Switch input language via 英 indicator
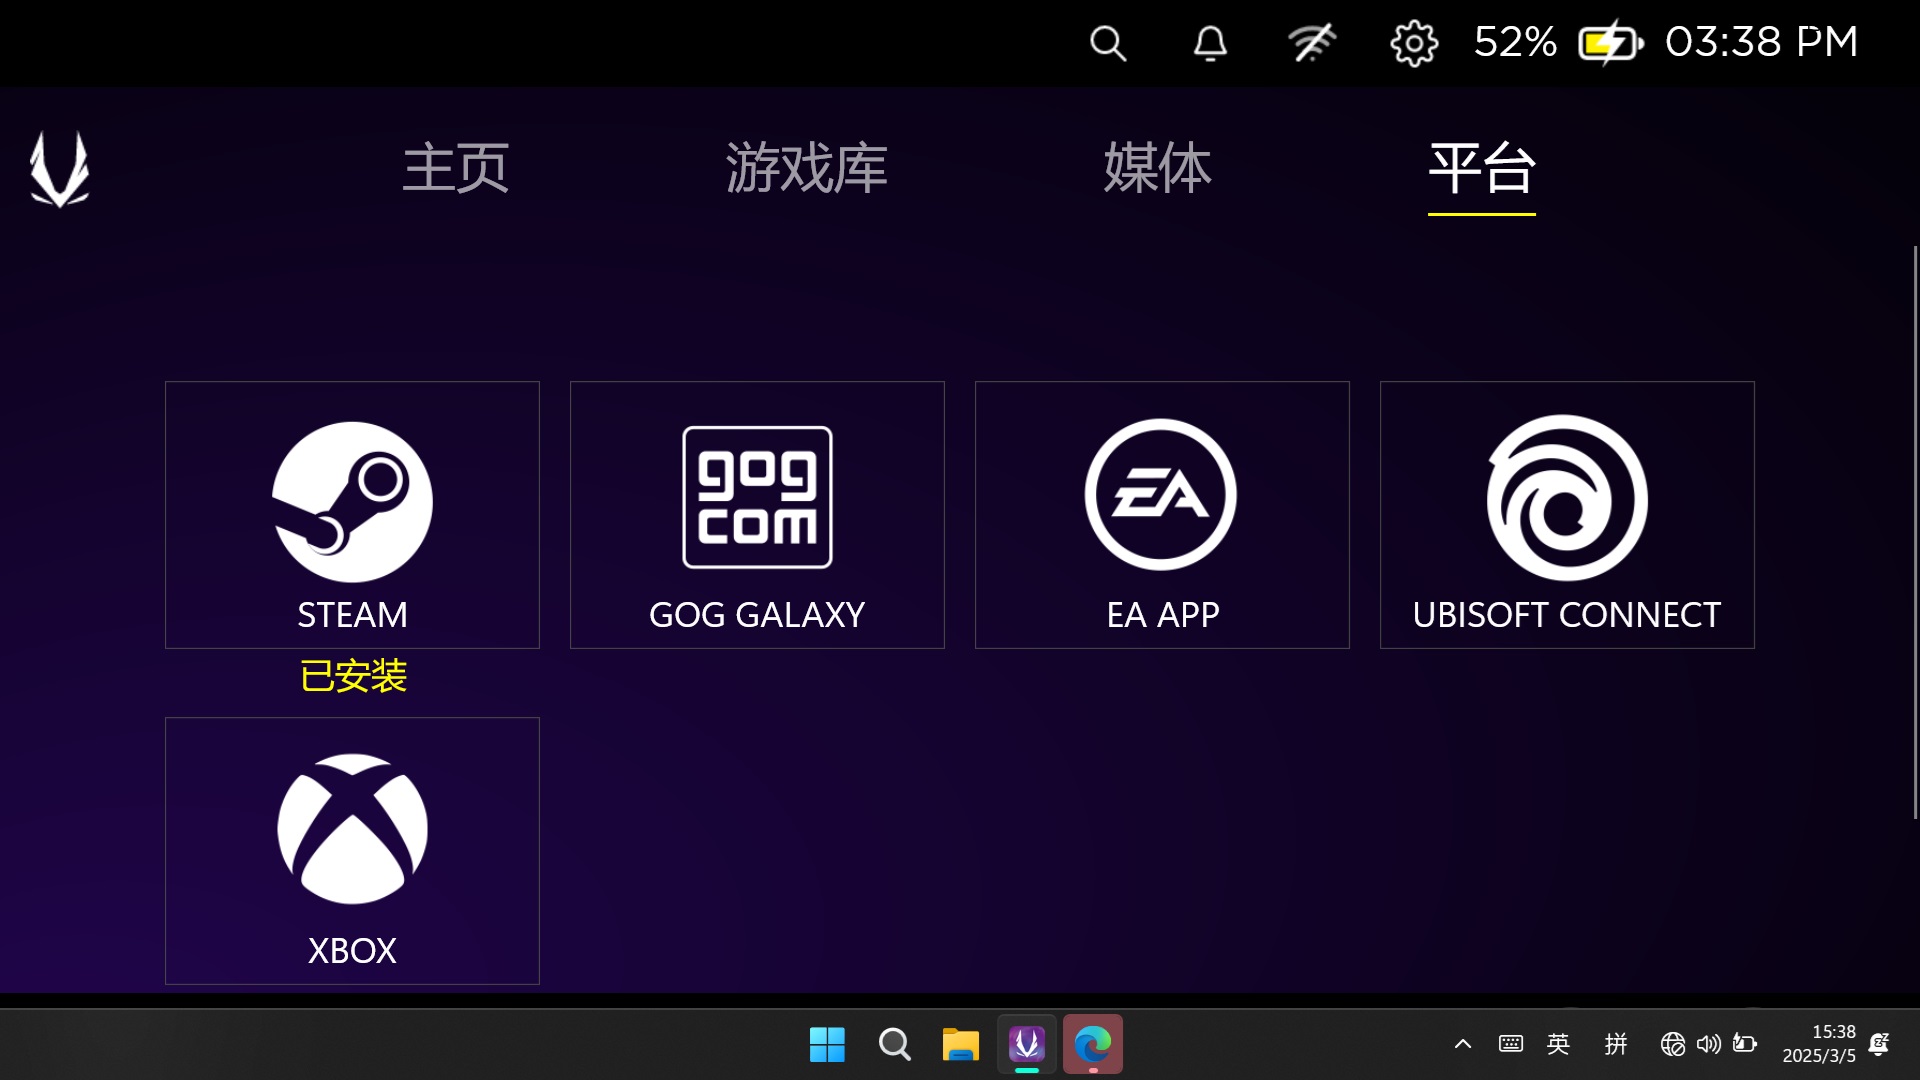 click(x=1558, y=1045)
